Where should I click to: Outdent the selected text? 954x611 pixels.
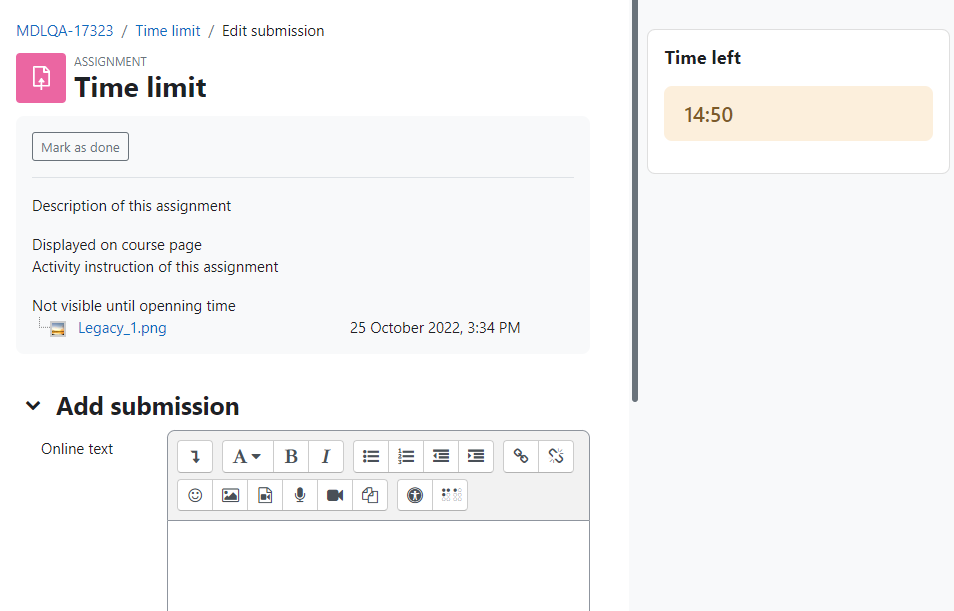click(441, 456)
